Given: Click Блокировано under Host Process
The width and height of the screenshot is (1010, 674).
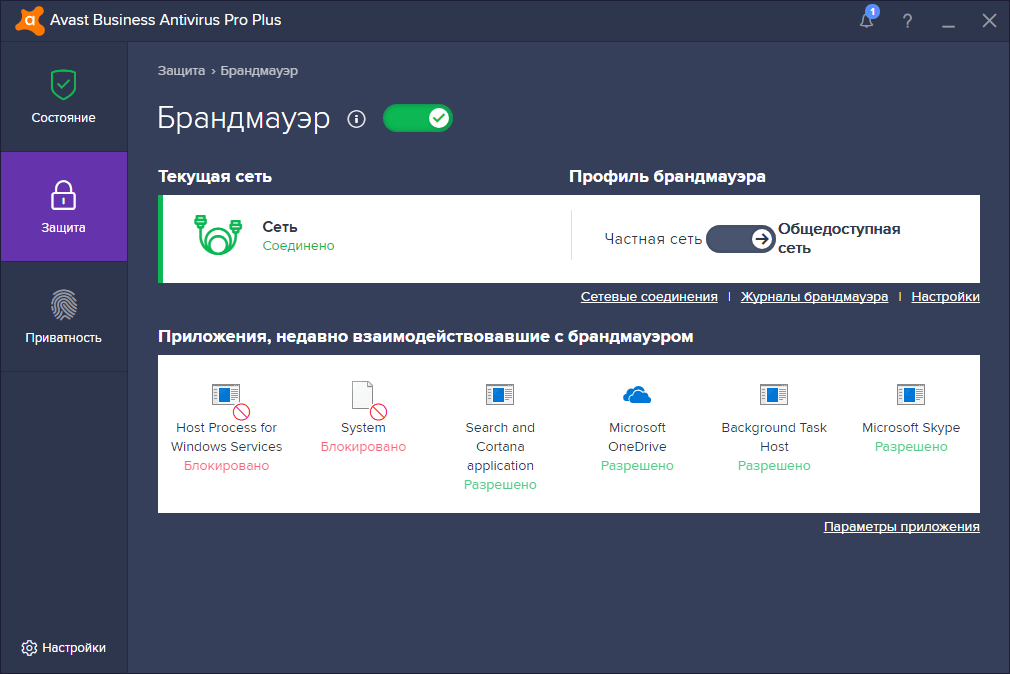Looking at the screenshot, I should pos(226,465).
